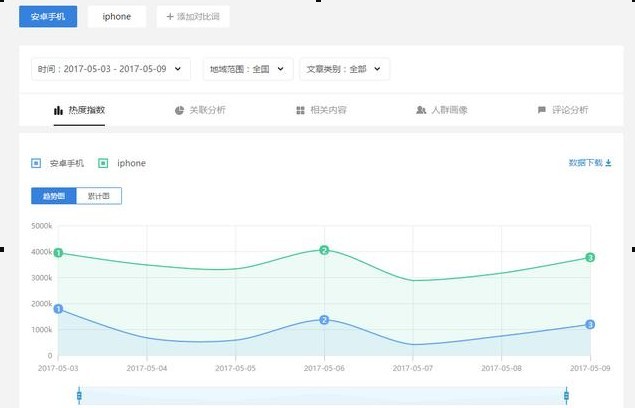Click the people icon of 人群画像
The width and height of the screenshot is (635, 408).
[421, 110]
